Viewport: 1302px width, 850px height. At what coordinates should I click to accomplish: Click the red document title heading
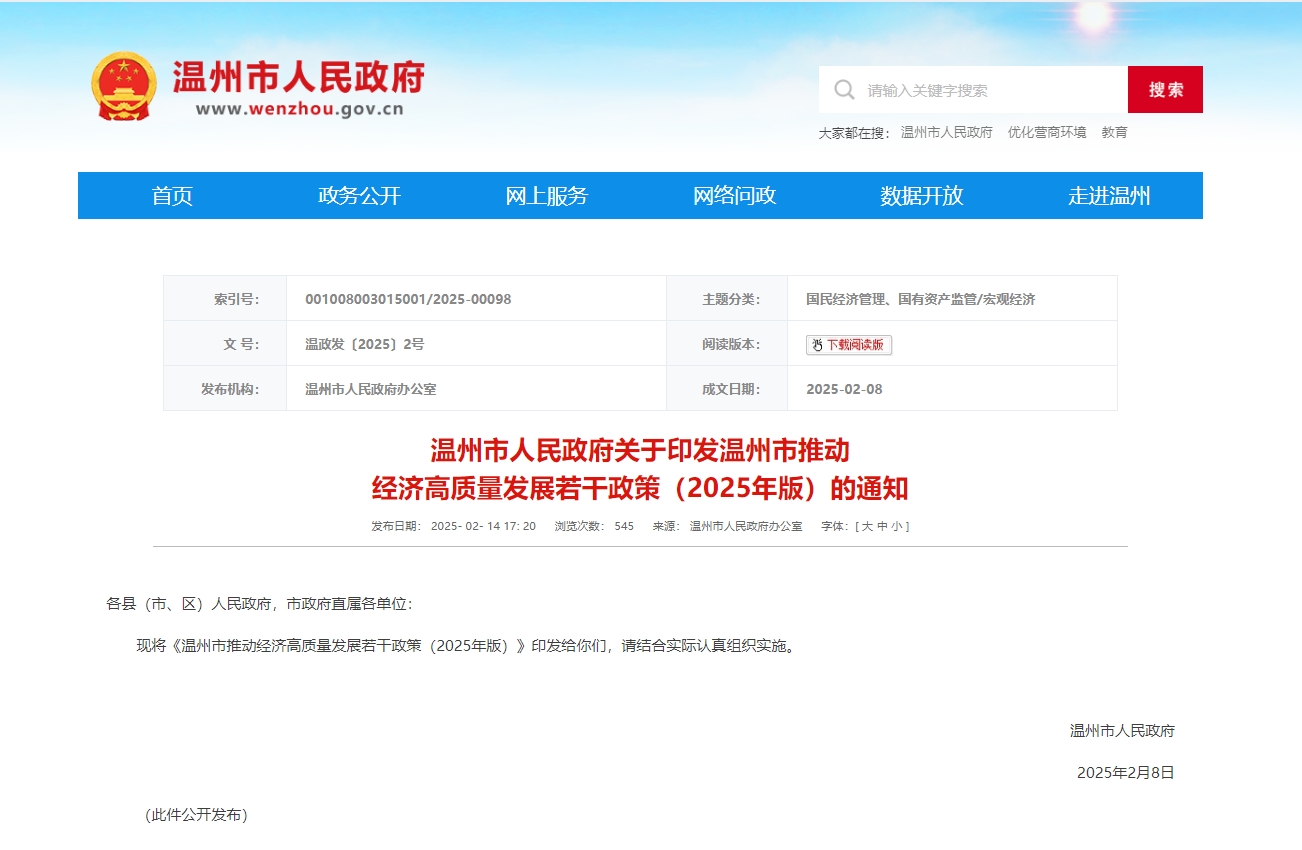pyautogui.click(x=640, y=469)
